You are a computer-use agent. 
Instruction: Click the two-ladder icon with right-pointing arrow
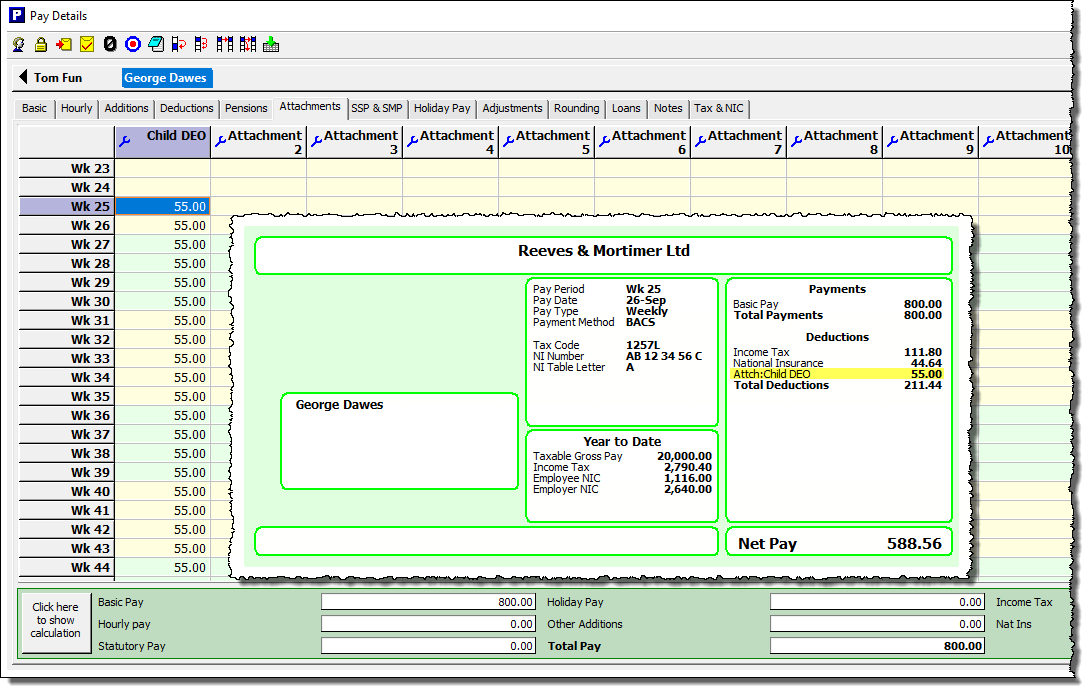click(x=225, y=45)
